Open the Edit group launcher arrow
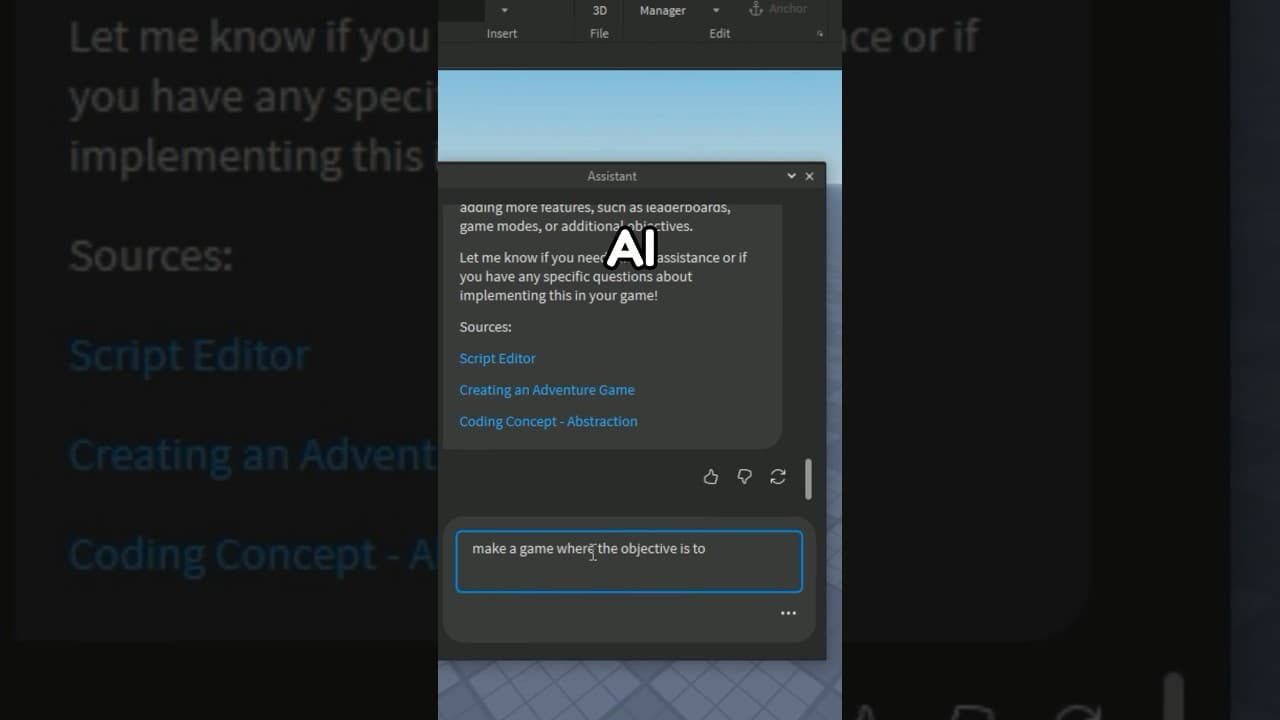Screen dimensions: 1280x720 (820, 34)
